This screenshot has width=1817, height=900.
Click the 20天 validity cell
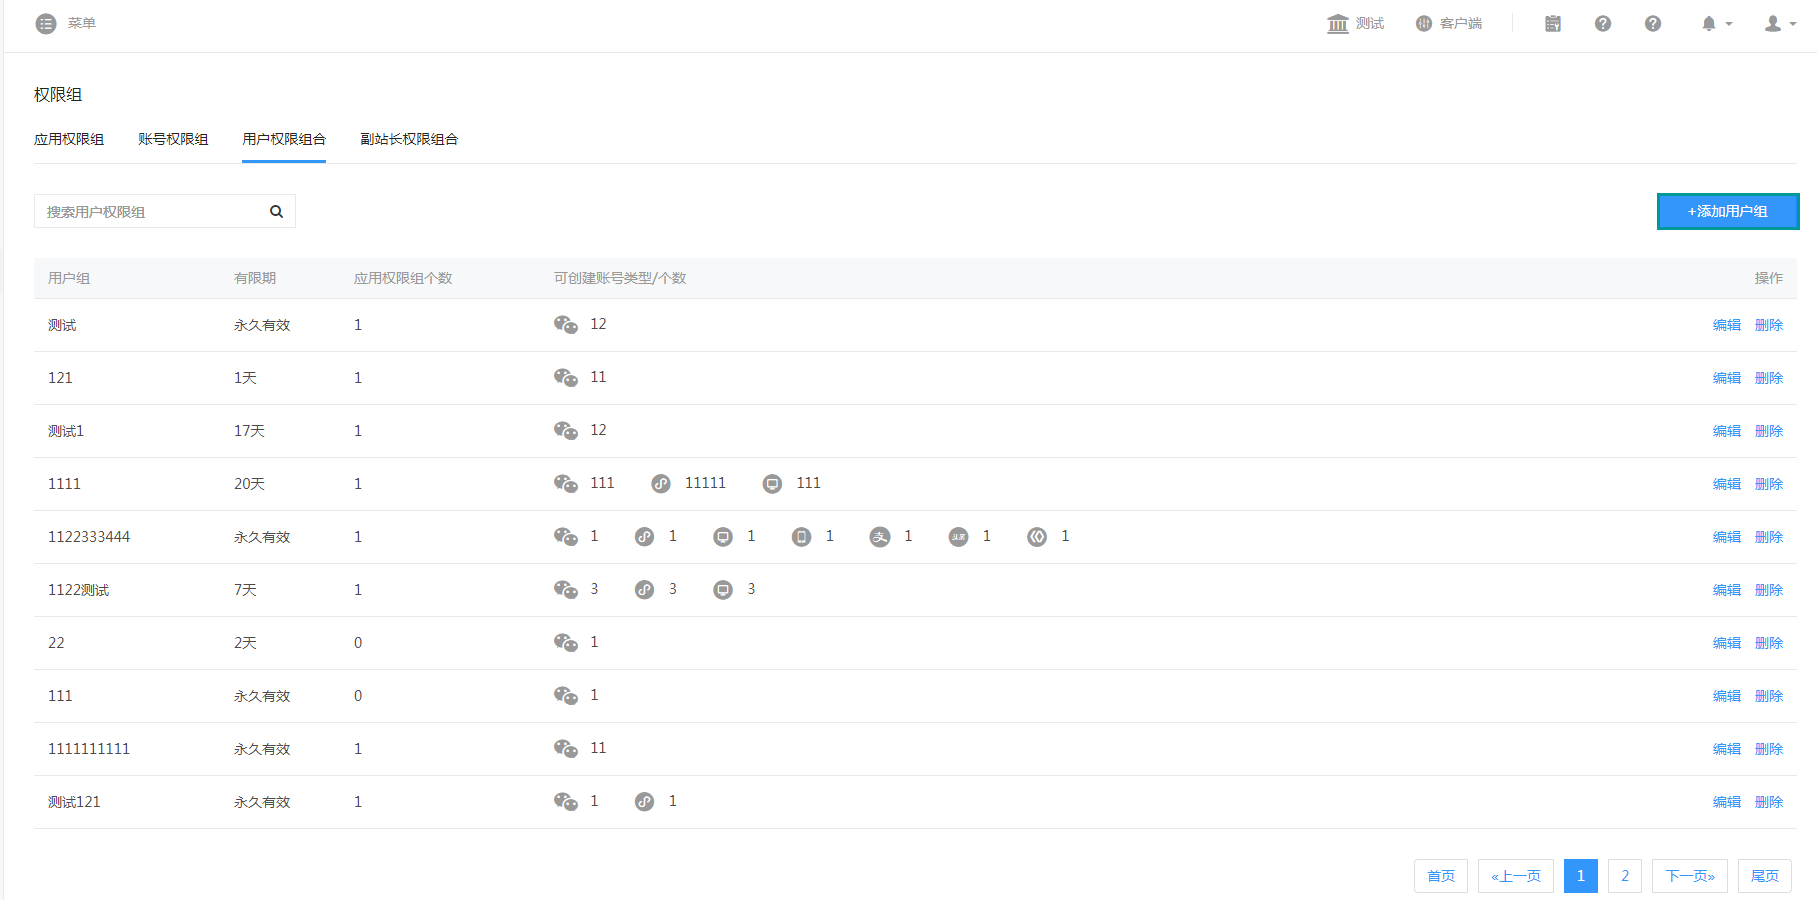coord(249,484)
